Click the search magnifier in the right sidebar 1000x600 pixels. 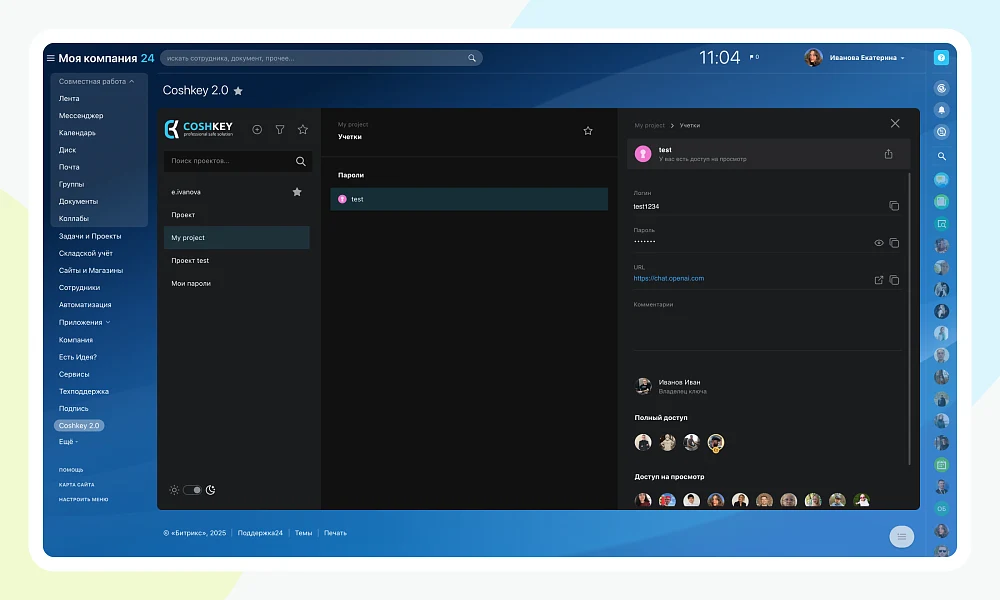[941, 156]
